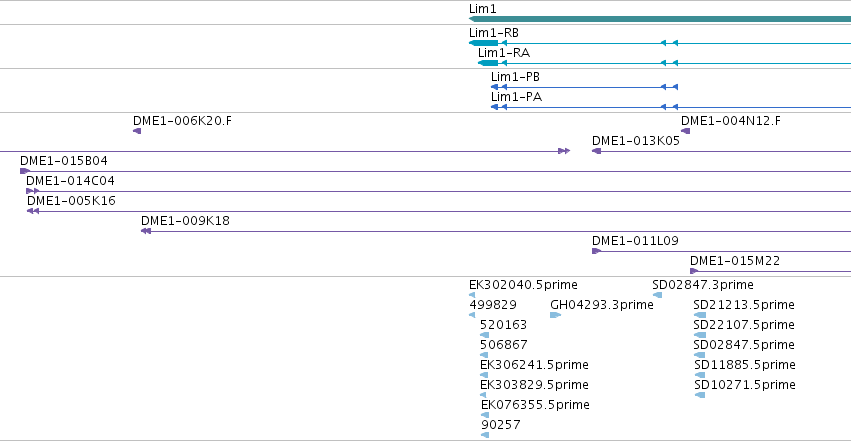Select the DME1-013K05 feature arrowhead
The image size is (851, 441).
click(x=596, y=151)
